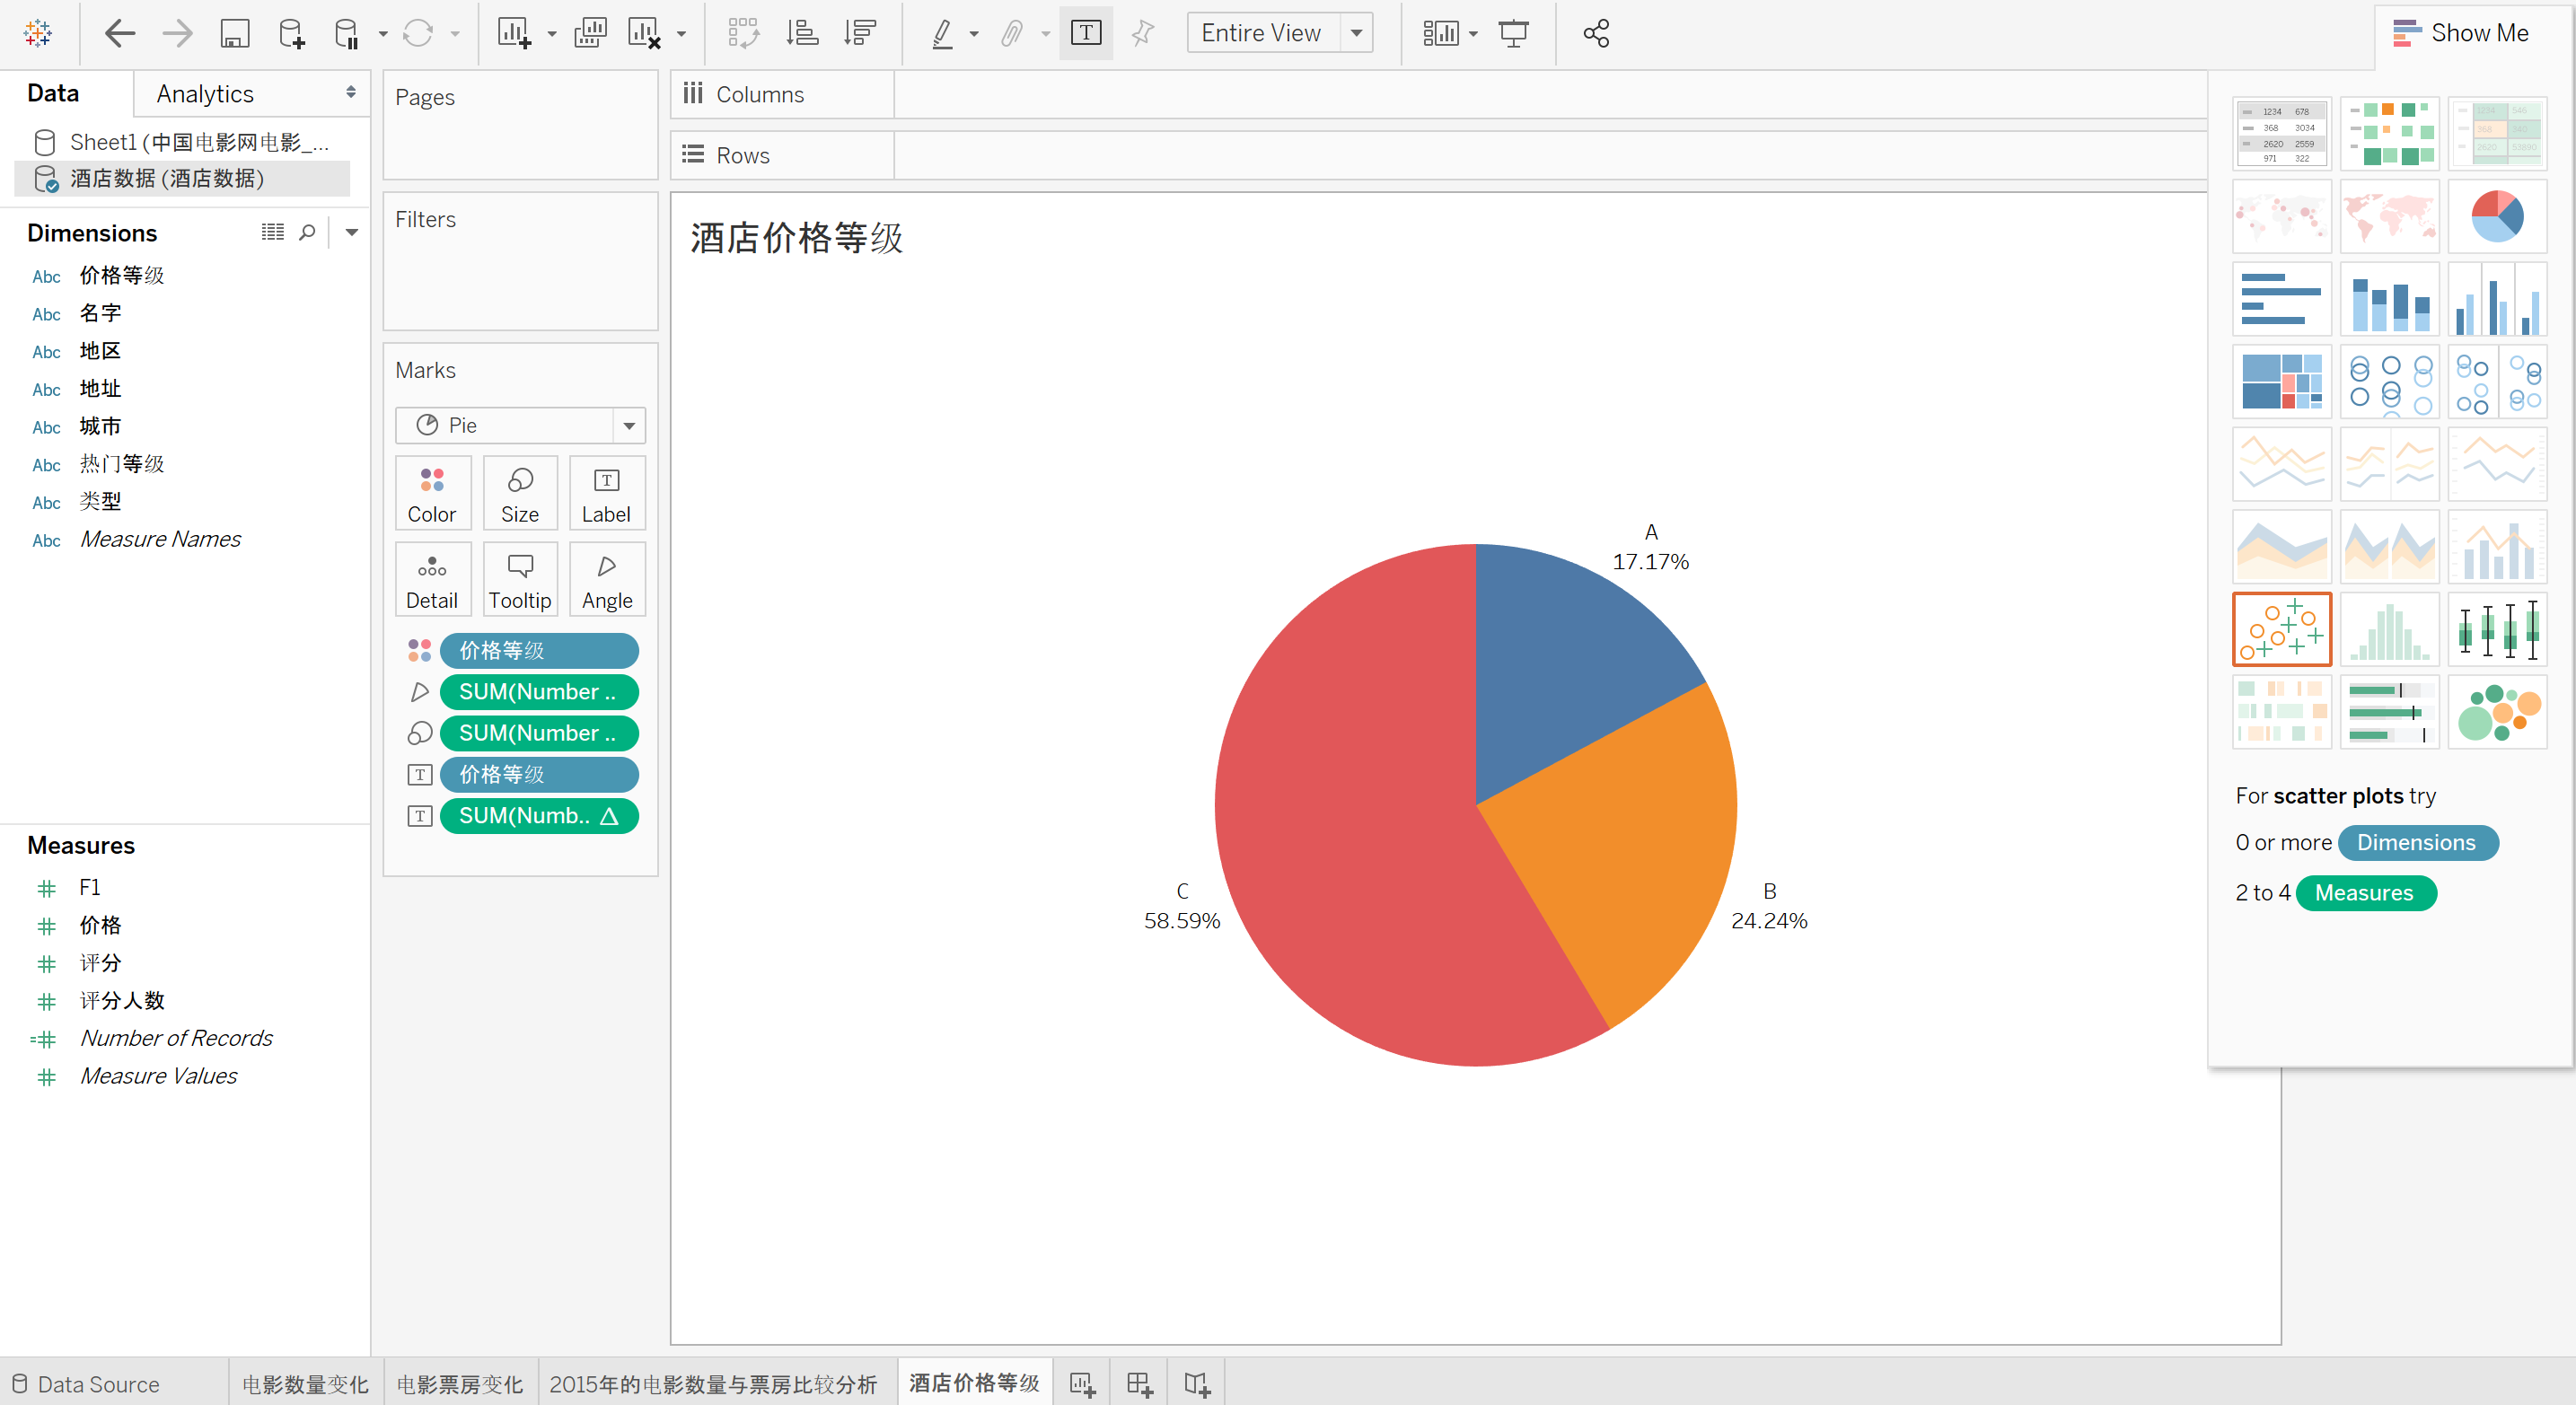Switch to the Analytics tab
The height and width of the screenshot is (1405, 2576).
[205, 94]
